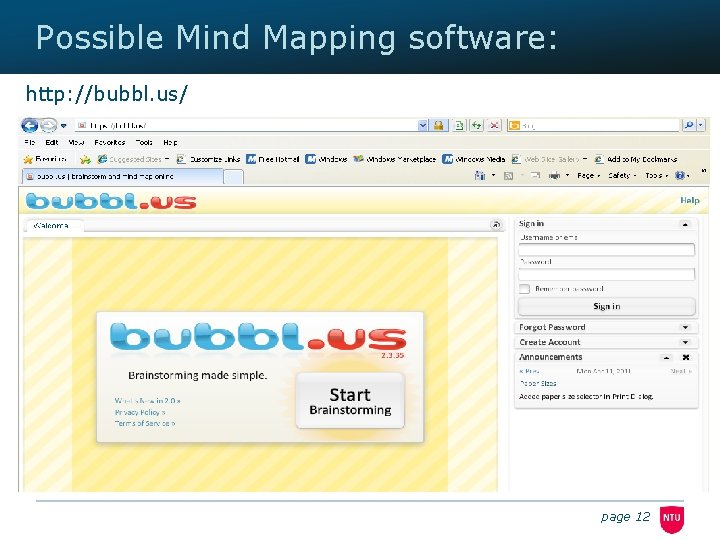
Task: Click the magnifier Search icon
Action: [689, 125]
